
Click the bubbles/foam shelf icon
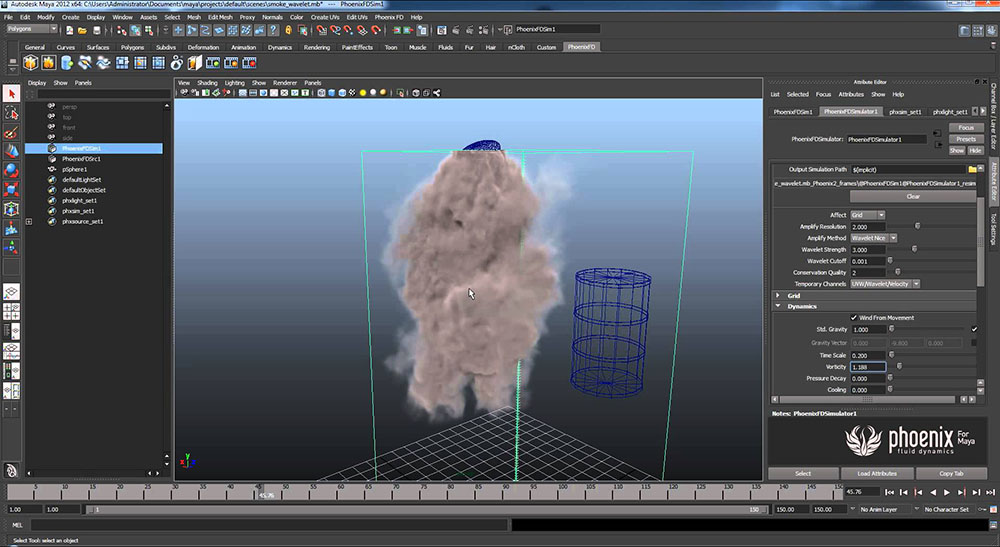[x=177, y=62]
